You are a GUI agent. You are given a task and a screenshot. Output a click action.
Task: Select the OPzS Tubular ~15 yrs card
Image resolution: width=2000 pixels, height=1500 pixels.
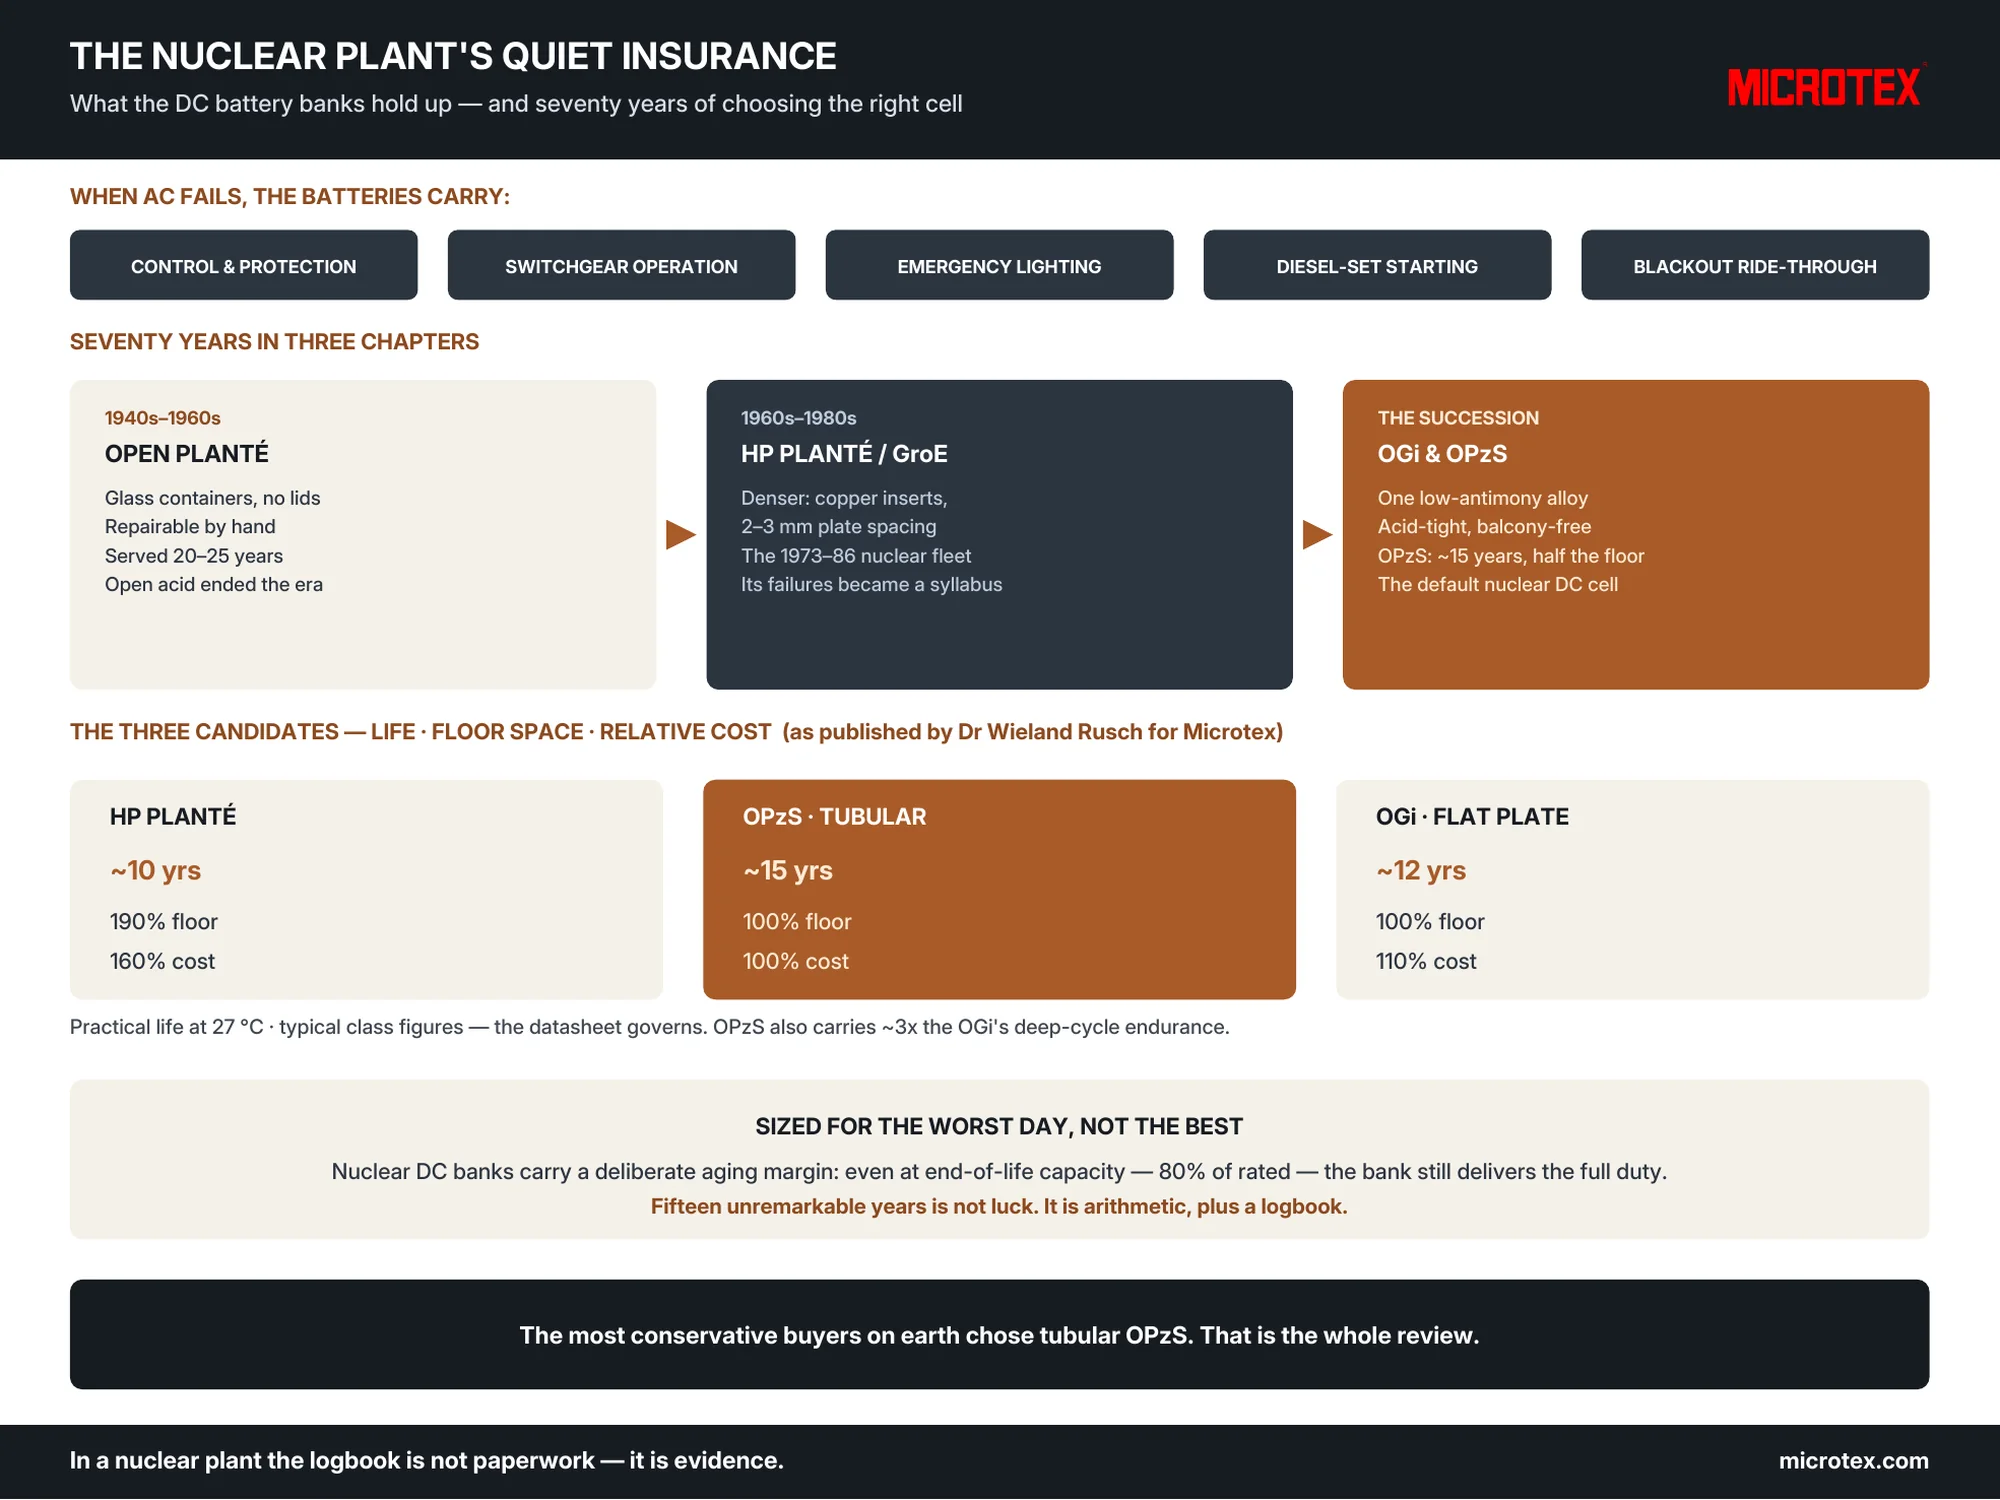point(999,889)
